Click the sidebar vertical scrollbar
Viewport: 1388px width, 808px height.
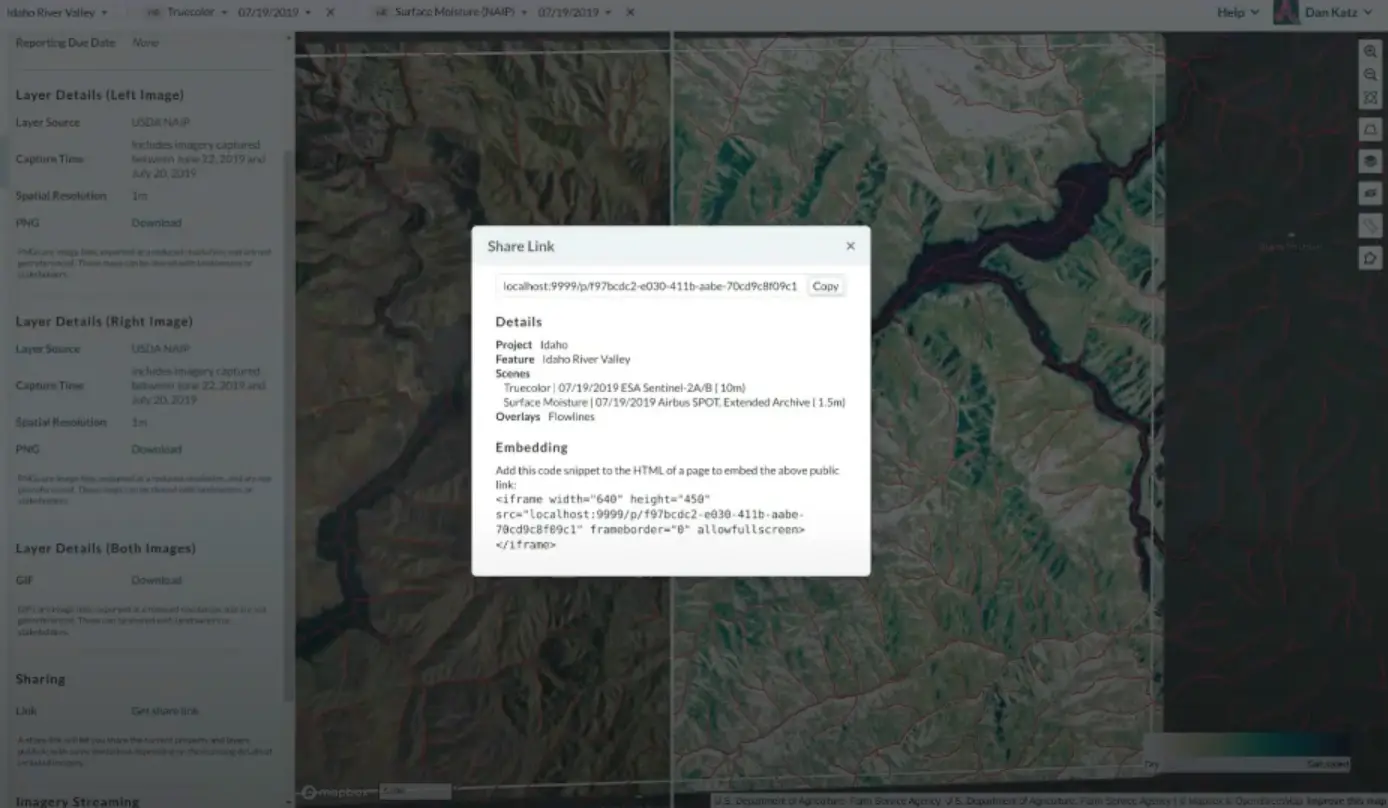pos(290,425)
